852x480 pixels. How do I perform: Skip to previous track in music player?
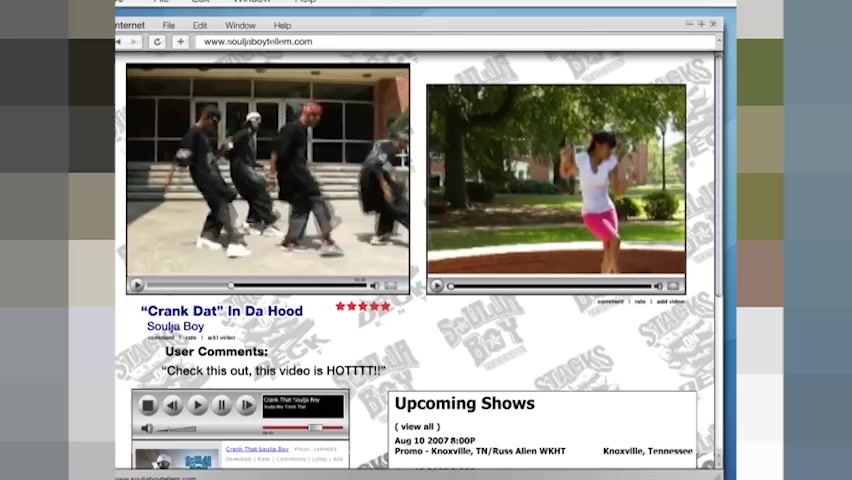click(172, 405)
